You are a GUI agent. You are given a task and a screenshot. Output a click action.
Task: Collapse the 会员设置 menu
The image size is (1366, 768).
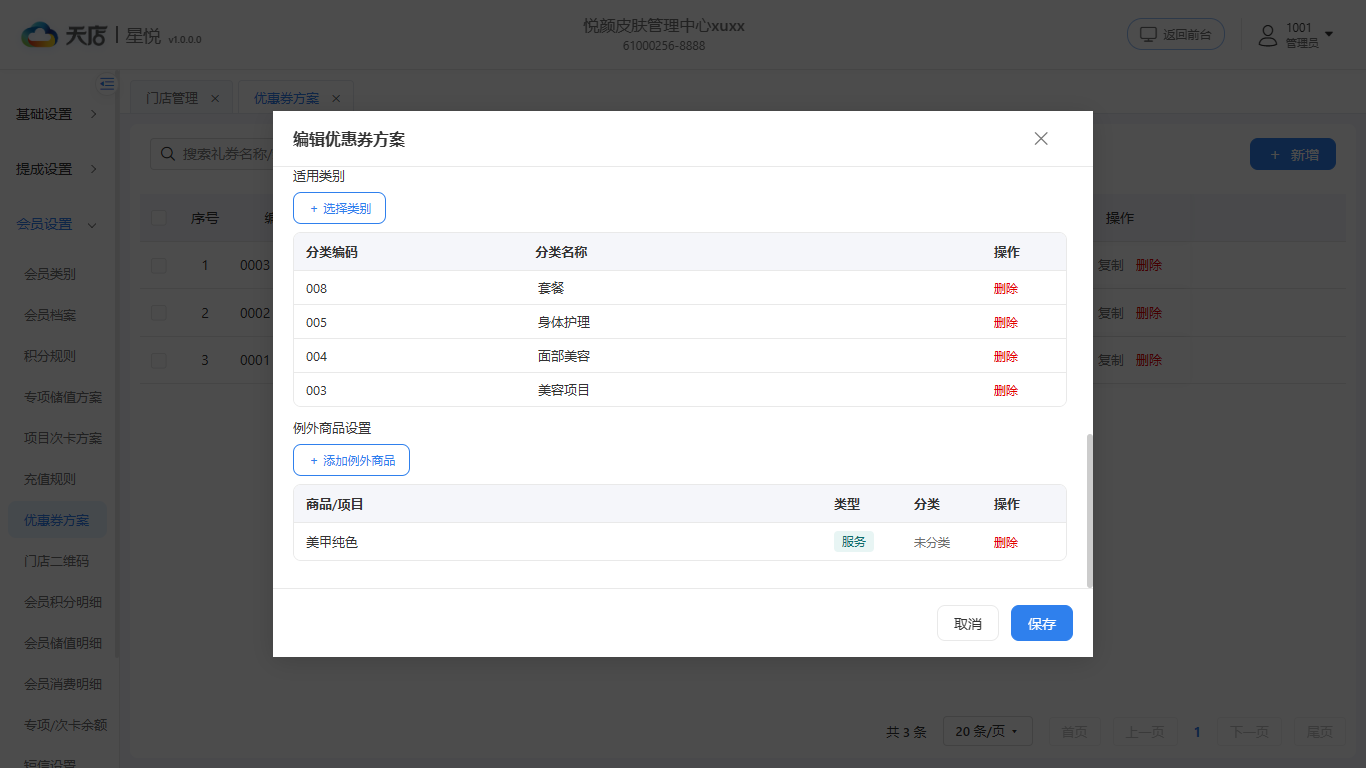57,224
